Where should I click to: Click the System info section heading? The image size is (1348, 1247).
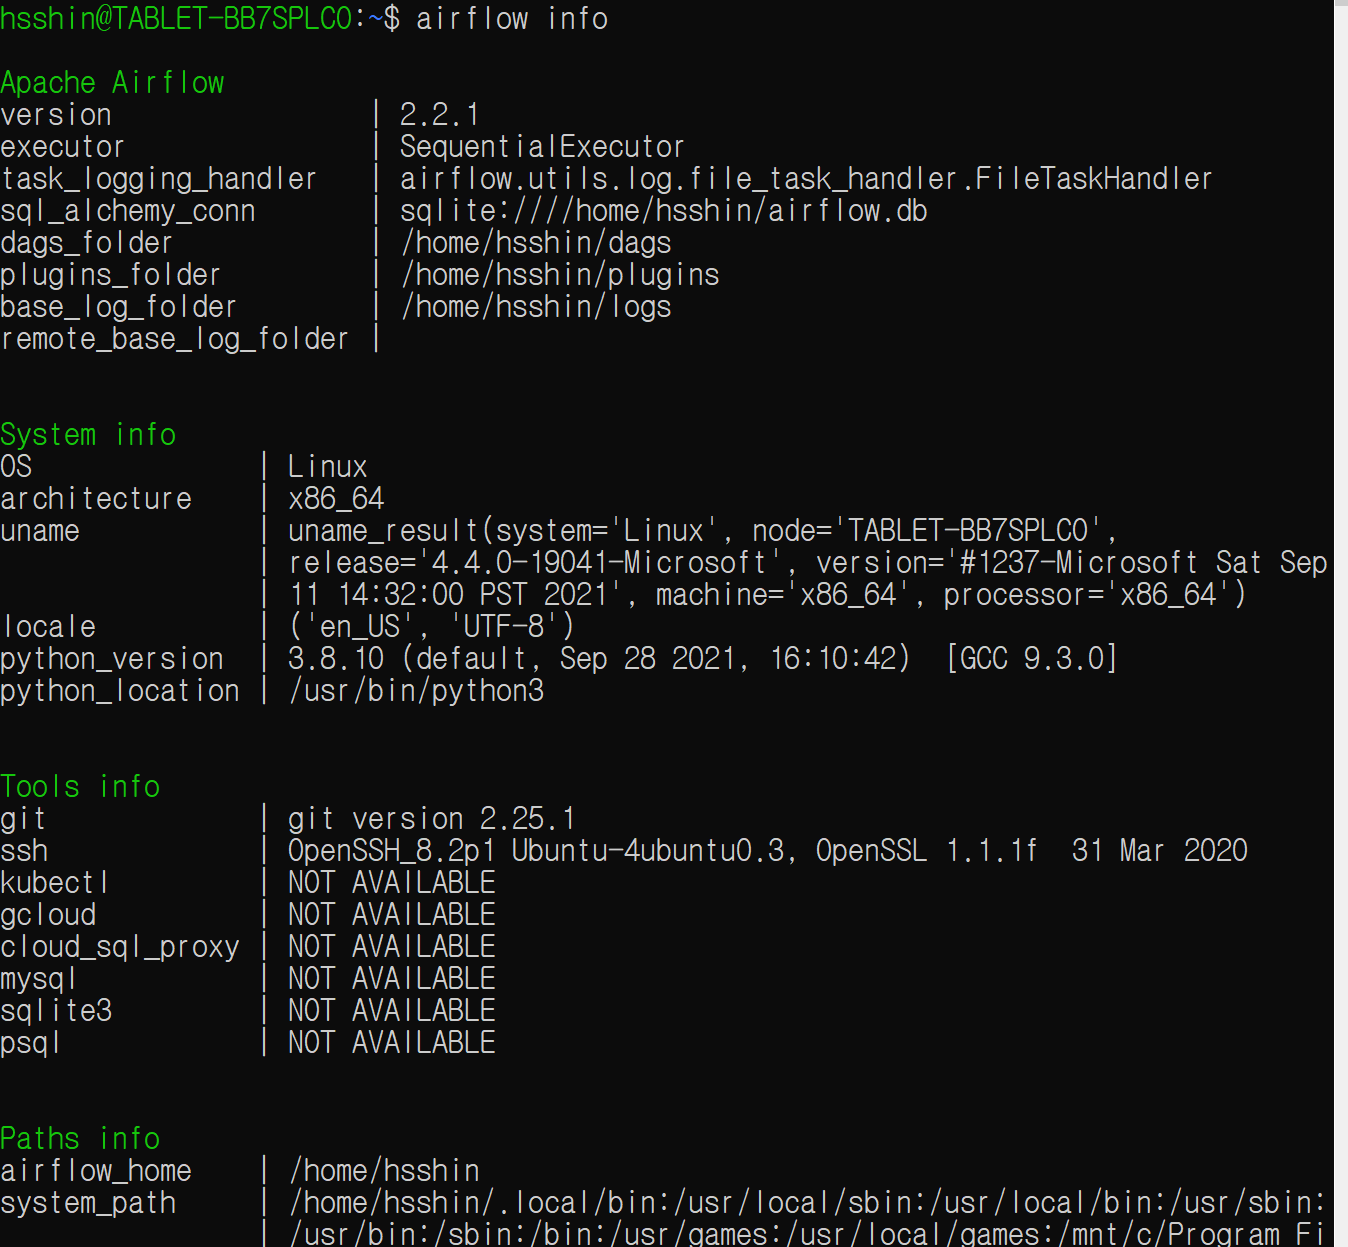[88, 435]
